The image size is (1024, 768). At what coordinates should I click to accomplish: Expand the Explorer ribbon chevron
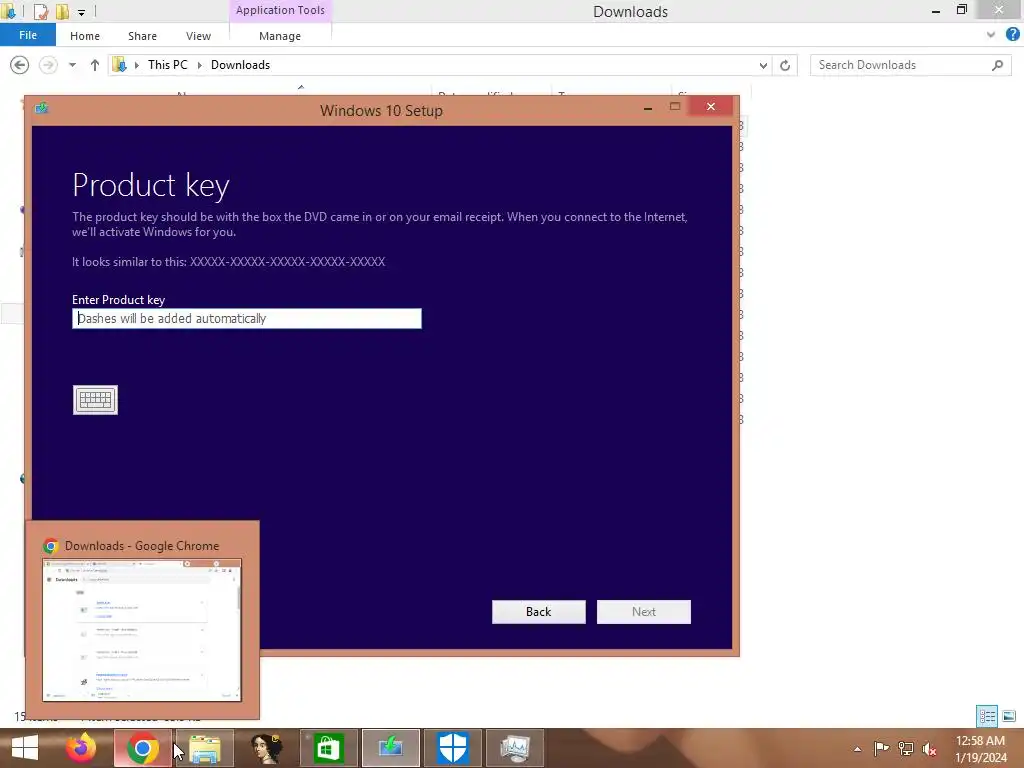991,35
